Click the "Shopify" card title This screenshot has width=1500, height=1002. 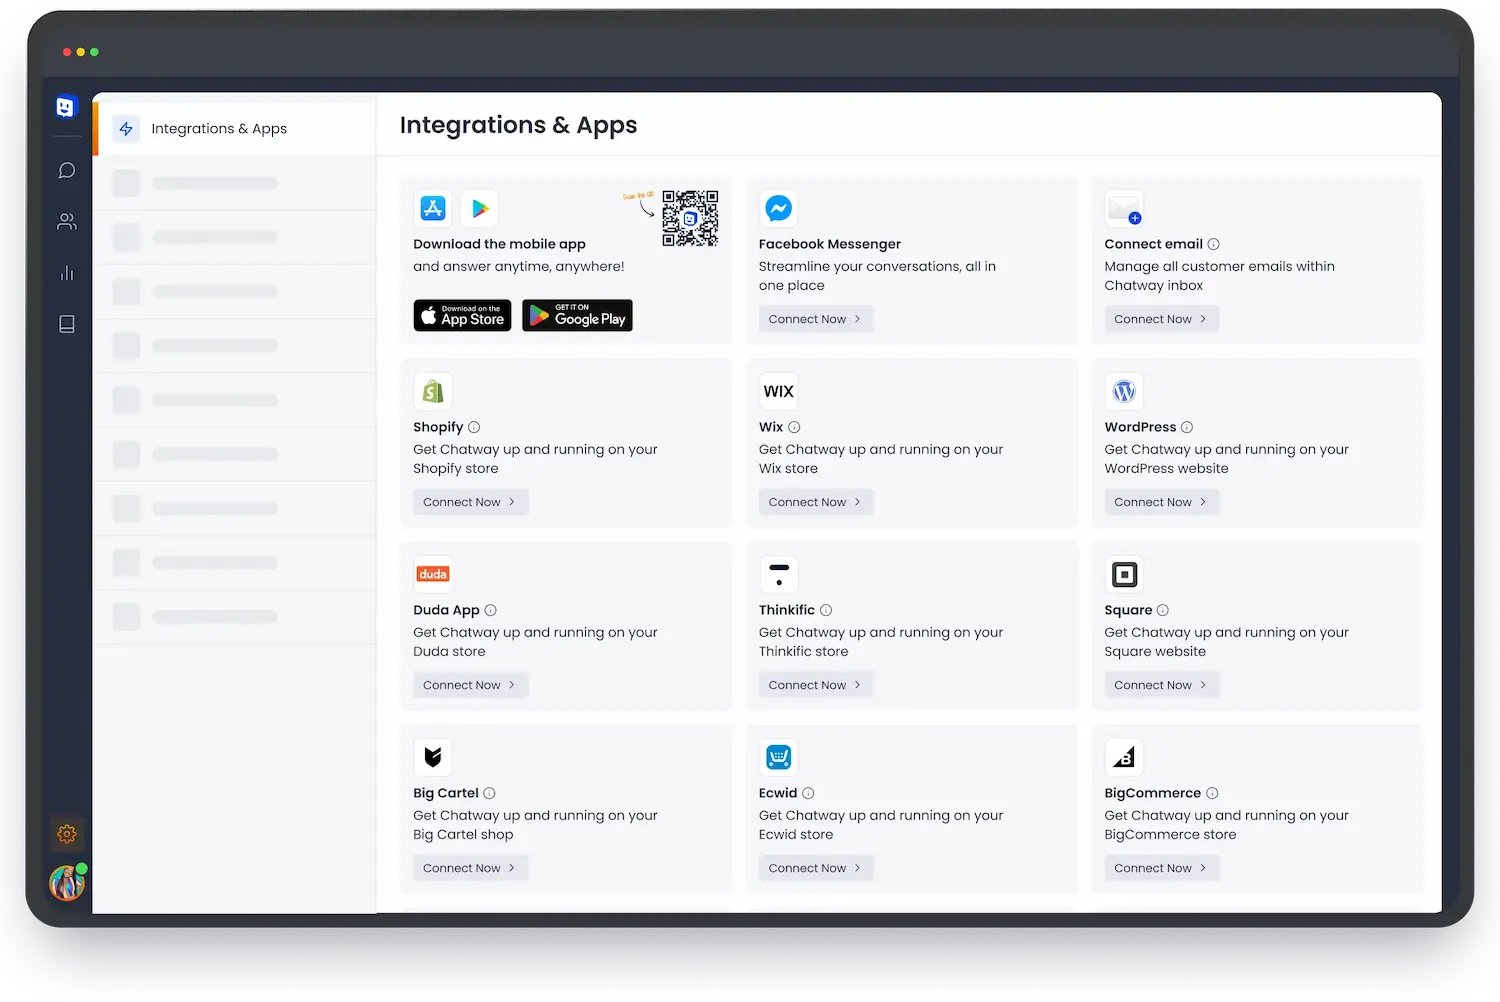(x=438, y=427)
